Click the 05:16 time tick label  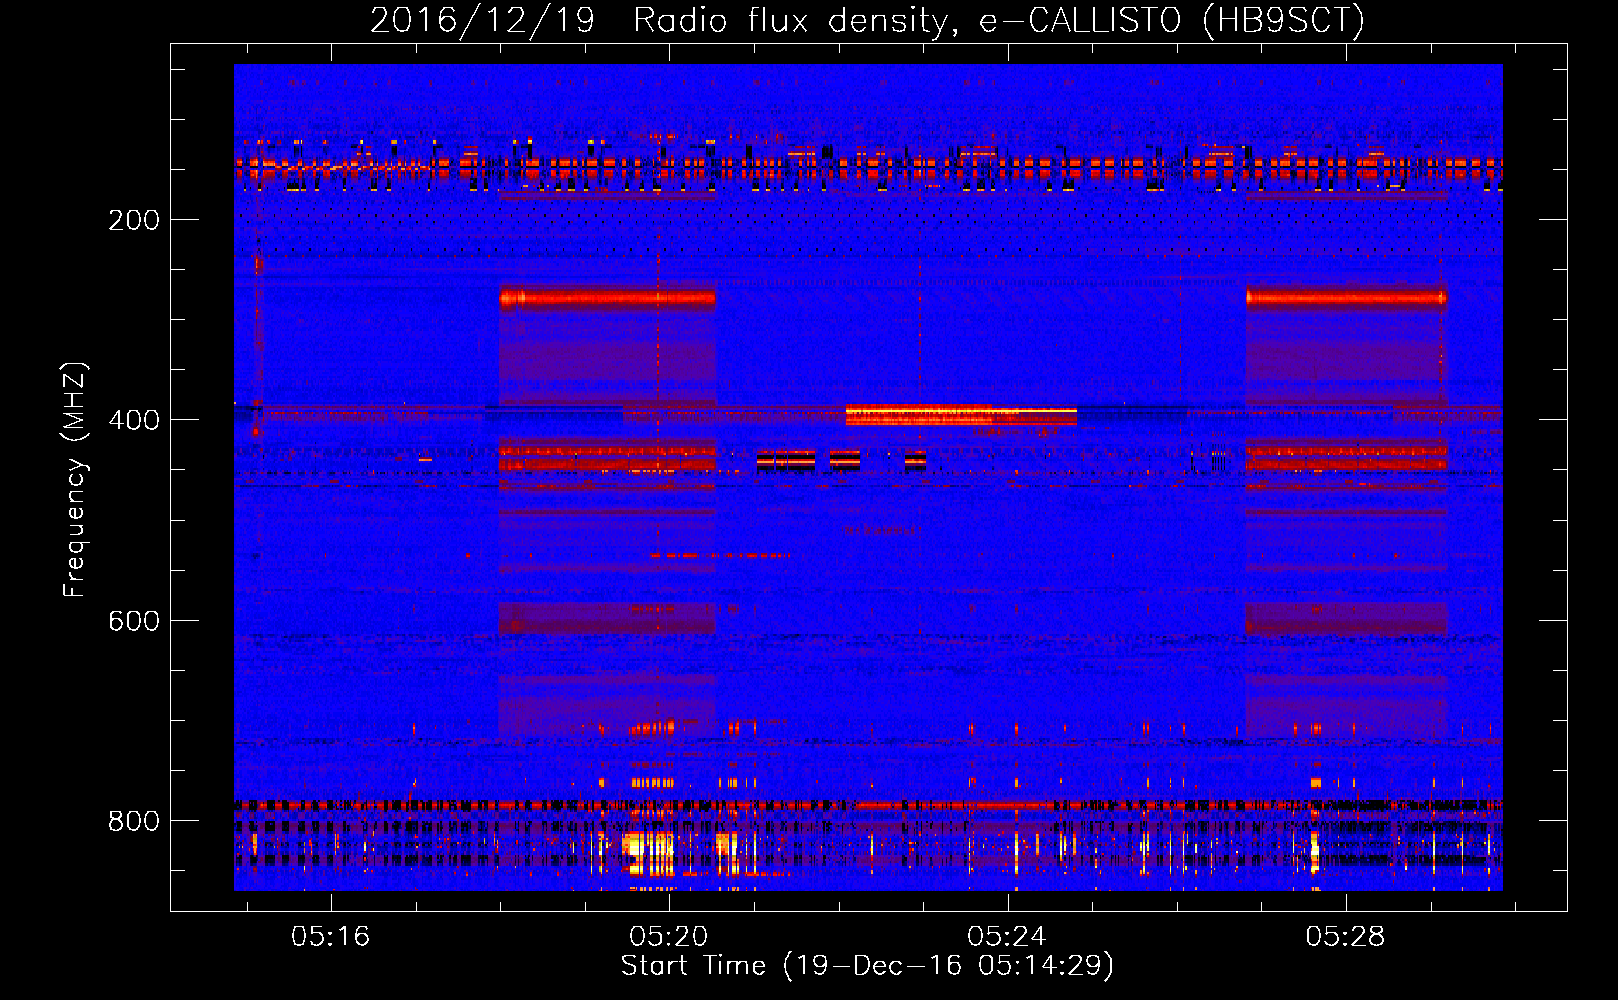[x=330, y=936]
